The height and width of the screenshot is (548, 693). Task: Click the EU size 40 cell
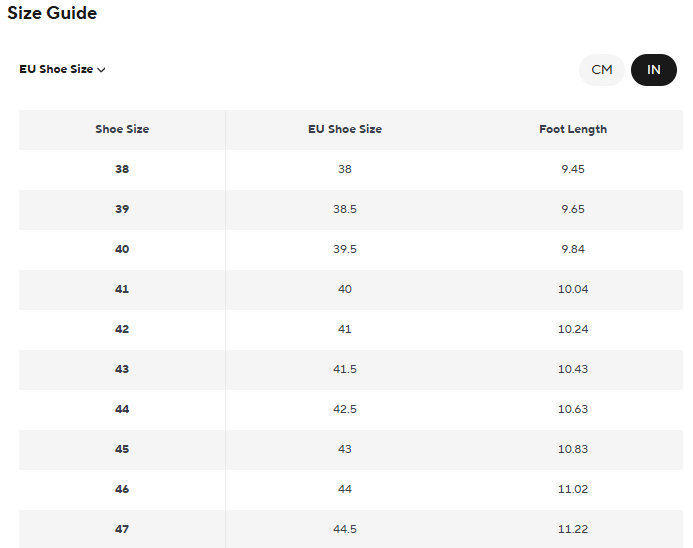(345, 290)
